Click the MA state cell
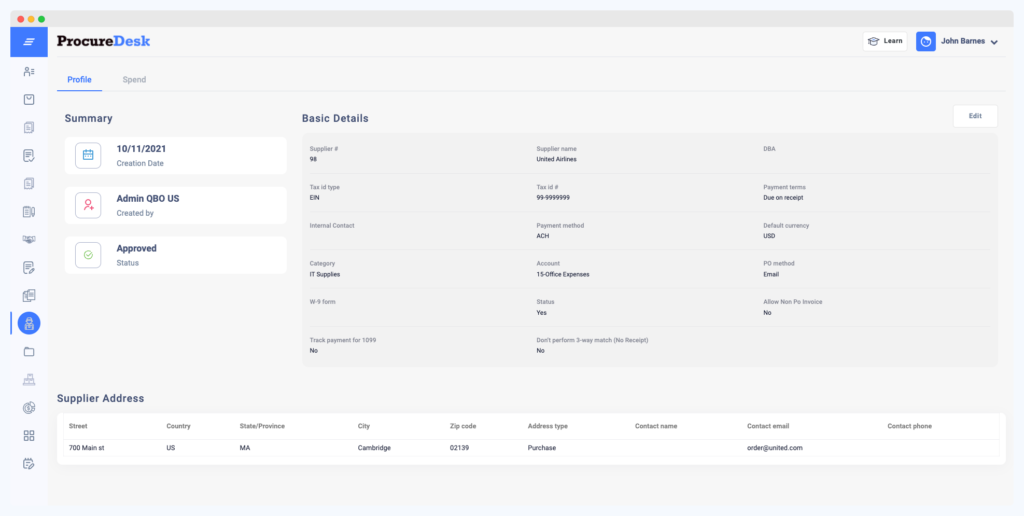 pos(245,448)
